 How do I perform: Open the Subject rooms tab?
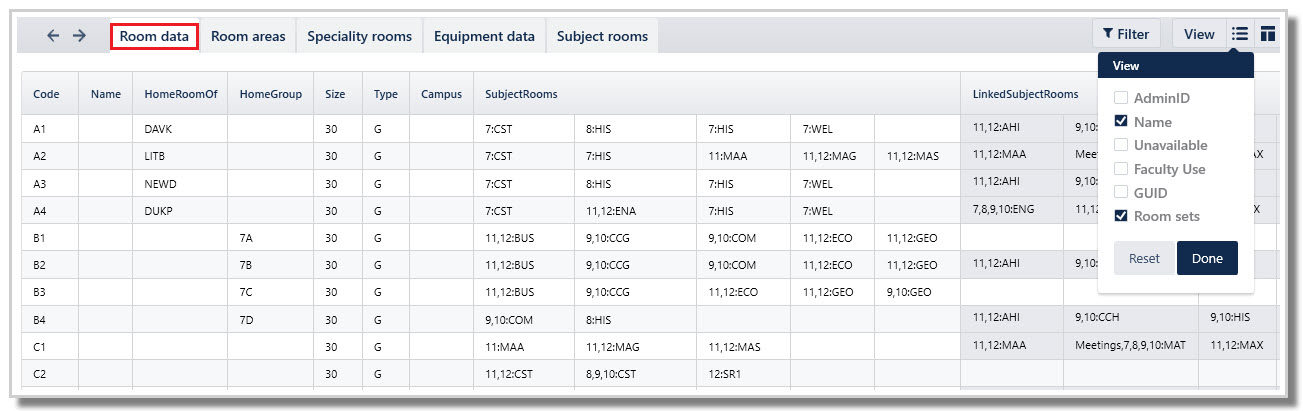coord(602,36)
